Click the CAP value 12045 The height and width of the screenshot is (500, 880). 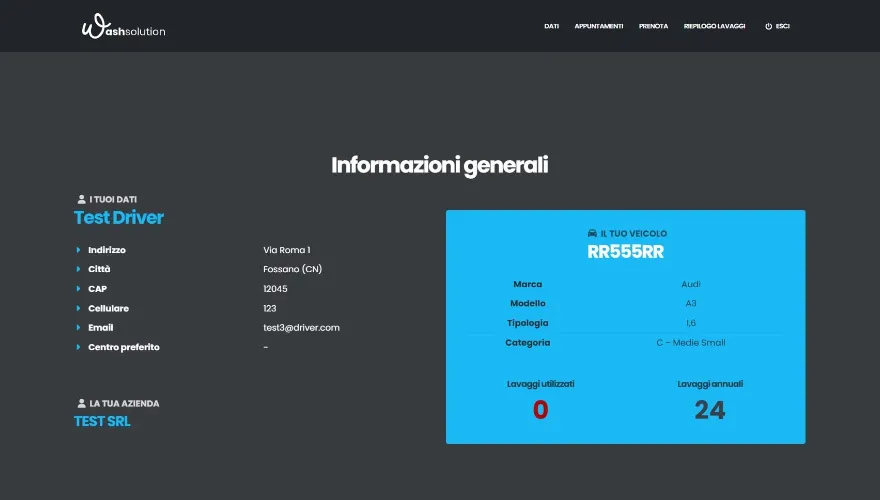pyautogui.click(x=275, y=288)
